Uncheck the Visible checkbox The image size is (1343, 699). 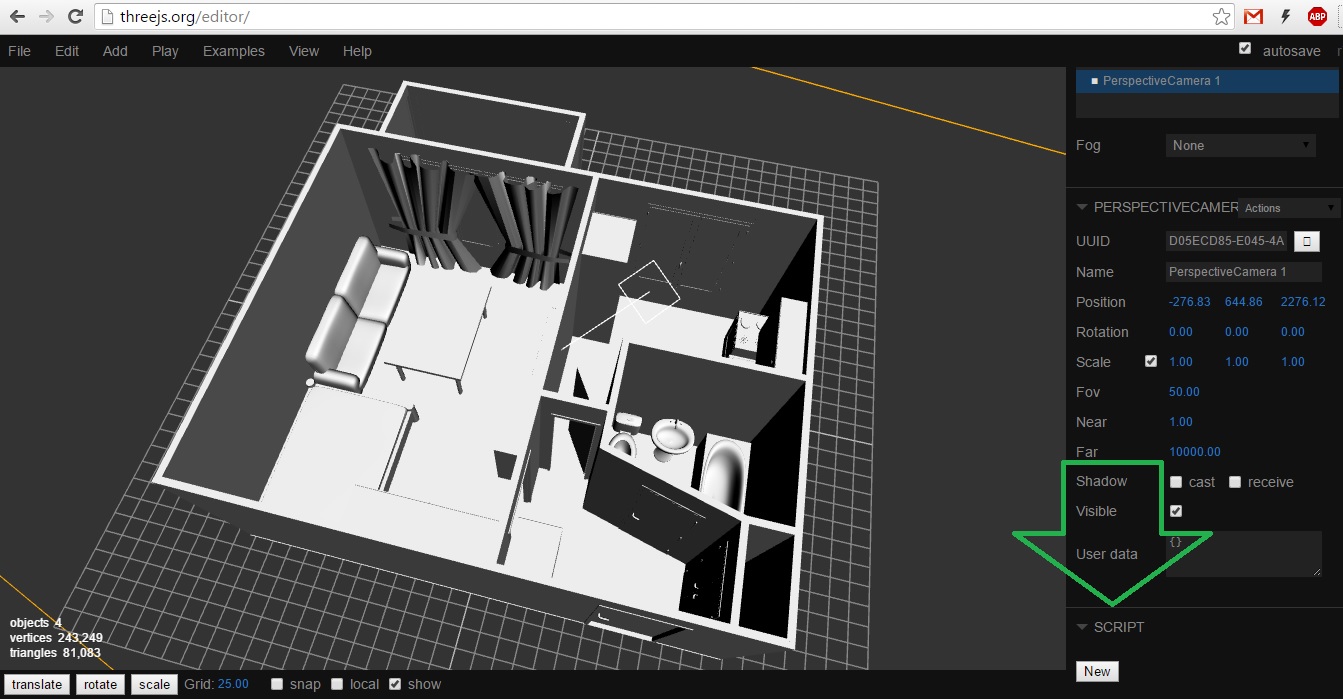pyautogui.click(x=1175, y=510)
